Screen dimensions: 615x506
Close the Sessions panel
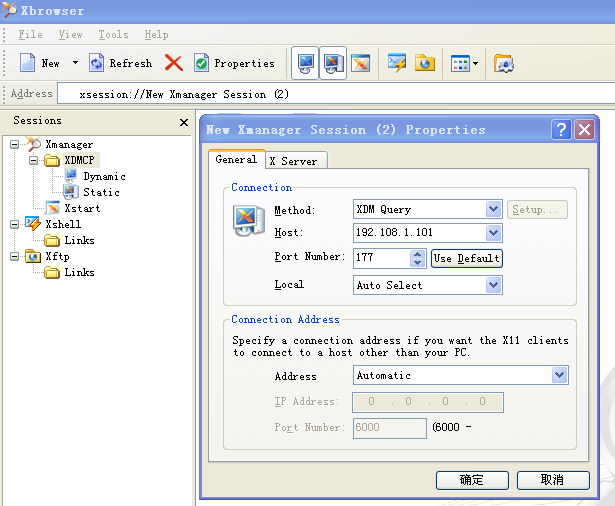pyautogui.click(x=184, y=122)
